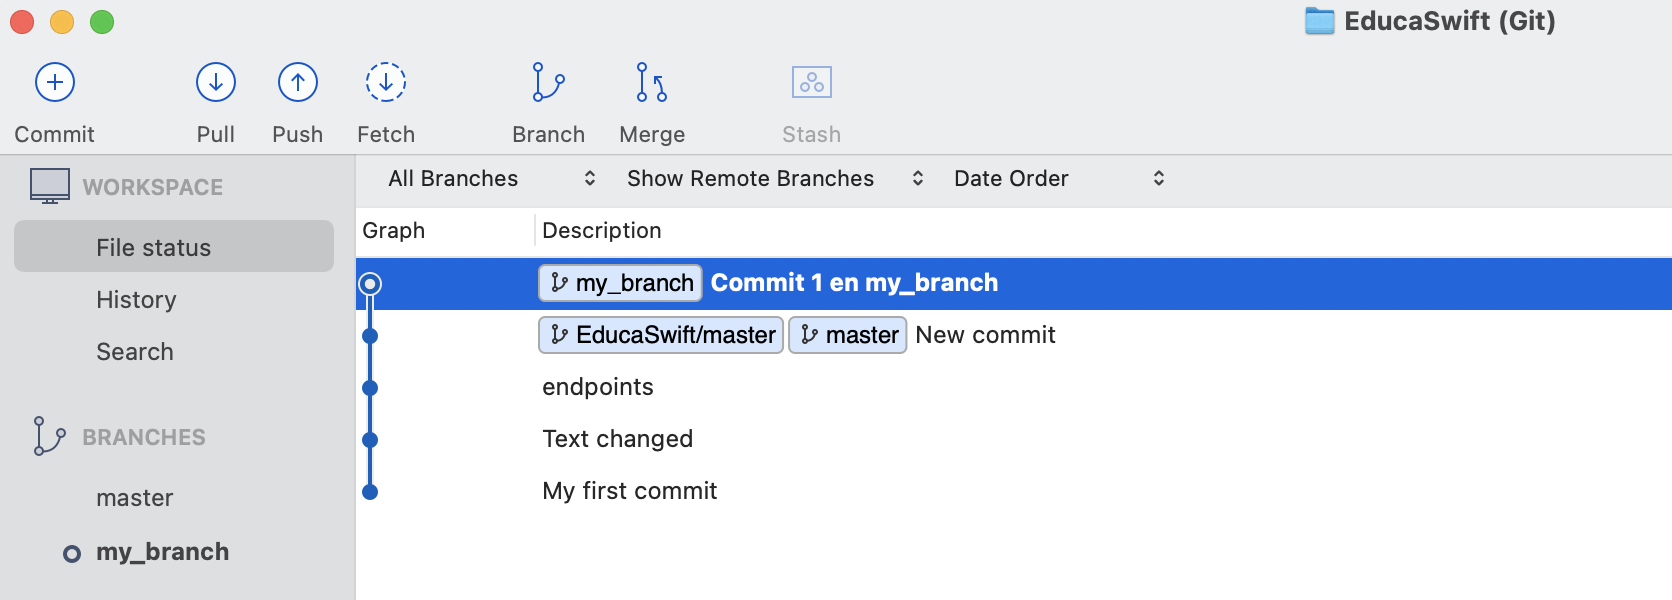1672x600 pixels.
Task: Select File status in the workspace sidebar
Action: tap(174, 246)
